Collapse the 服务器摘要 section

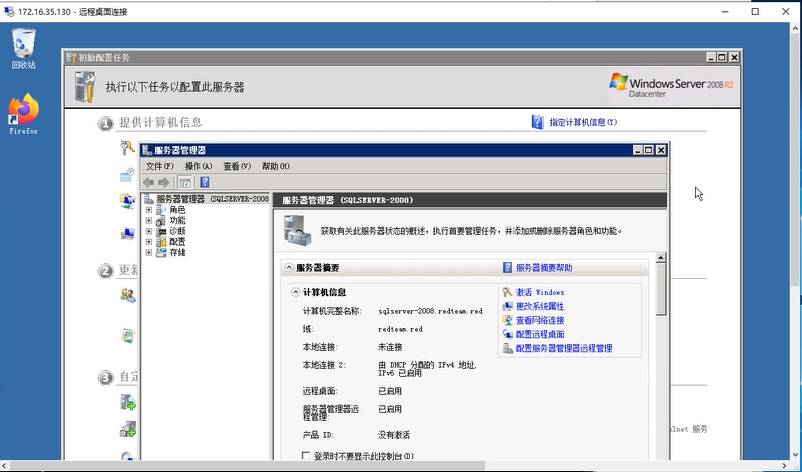point(289,267)
